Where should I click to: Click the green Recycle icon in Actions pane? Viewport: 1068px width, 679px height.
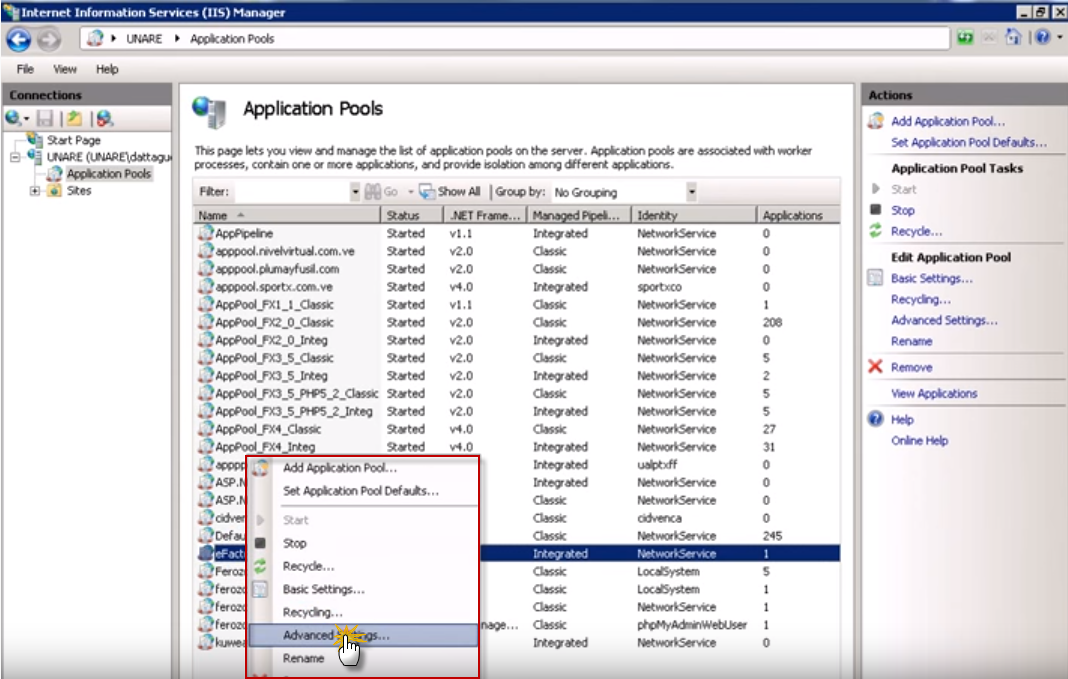(x=875, y=231)
